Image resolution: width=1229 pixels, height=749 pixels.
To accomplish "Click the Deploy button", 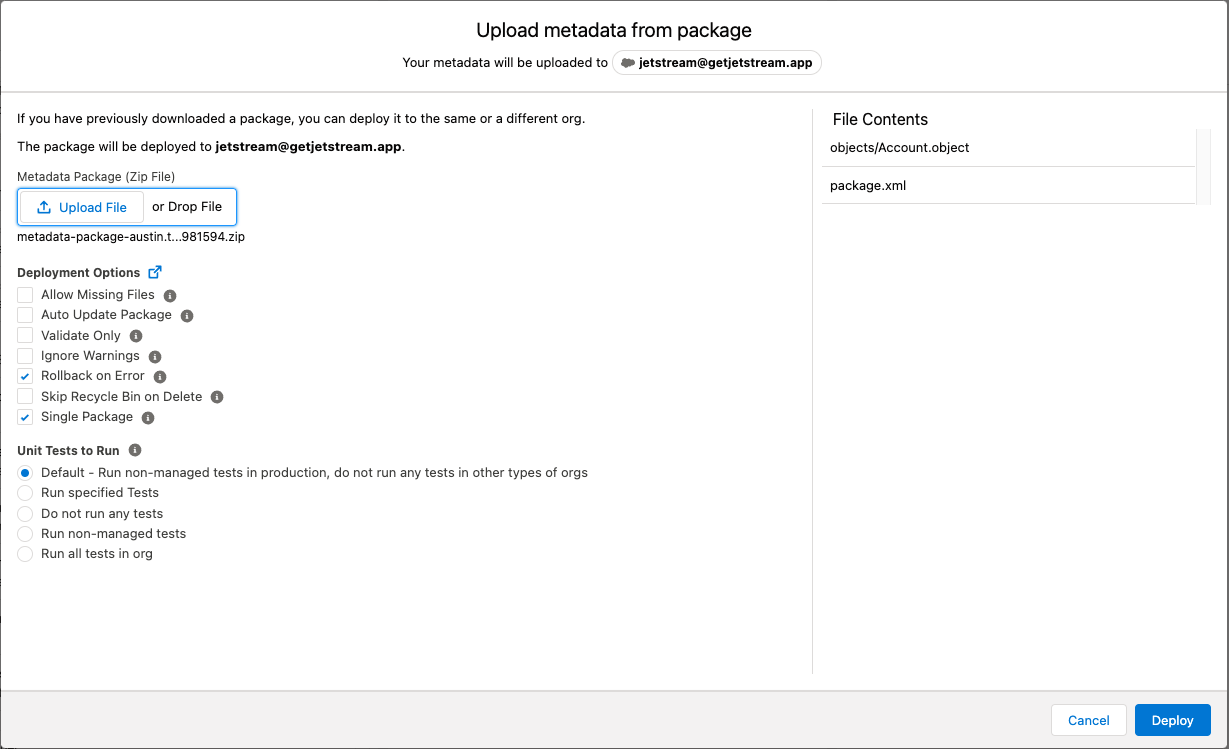I will pyautogui.click(x=1172, y=720).
